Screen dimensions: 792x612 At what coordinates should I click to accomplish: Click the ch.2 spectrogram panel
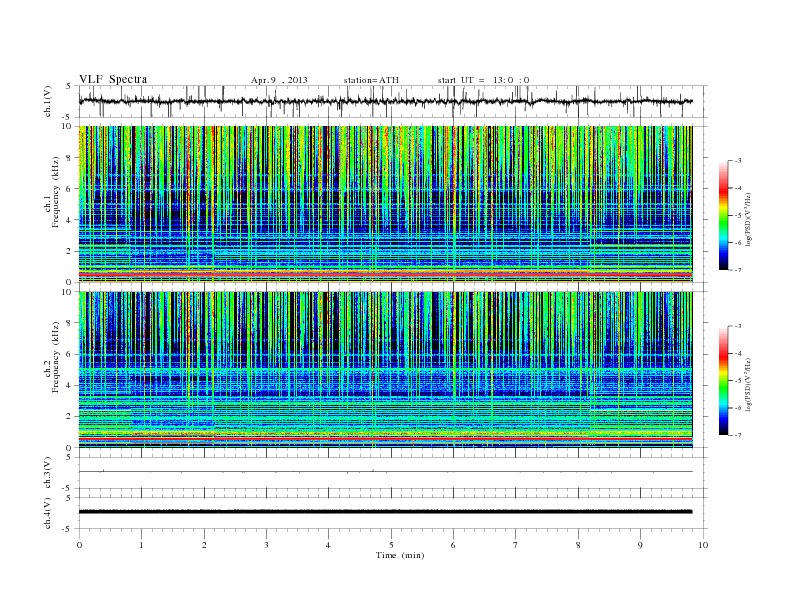(385, 370)
